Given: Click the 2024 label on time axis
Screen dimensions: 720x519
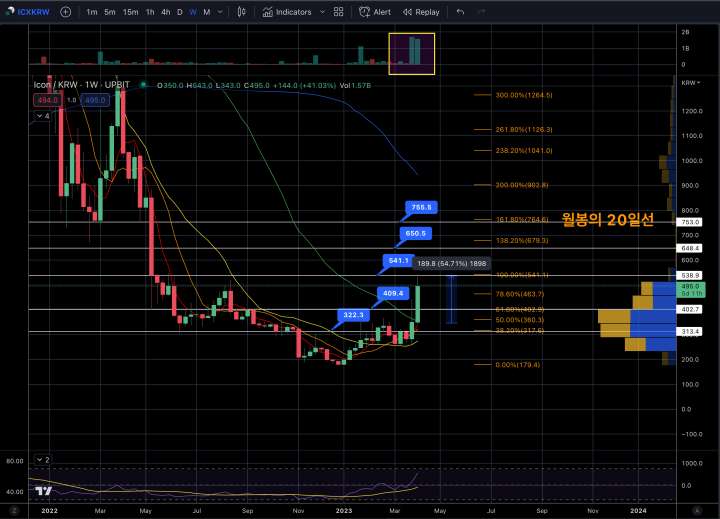Looking at the screenshot, I should 638,511.
